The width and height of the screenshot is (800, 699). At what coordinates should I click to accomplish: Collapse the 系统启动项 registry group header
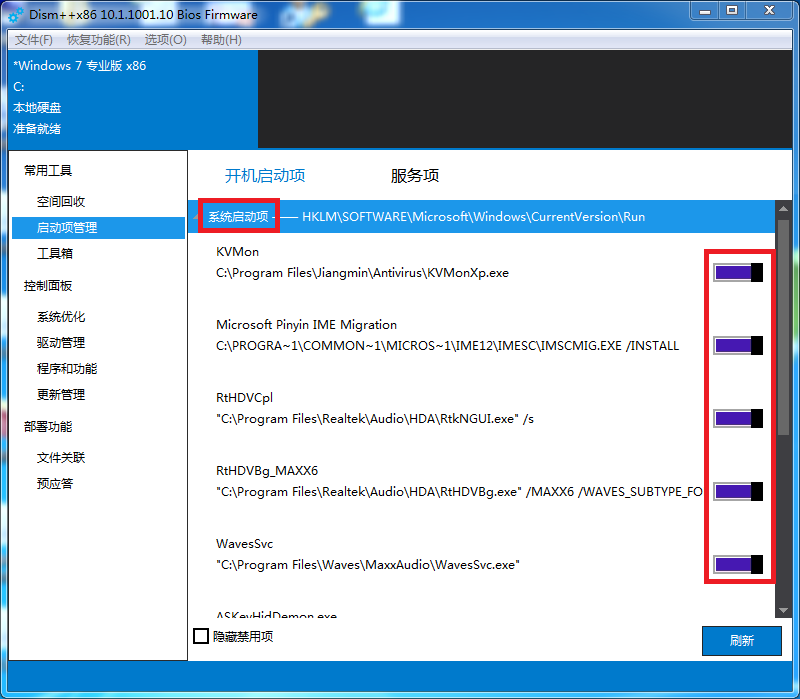click(238, 216)
